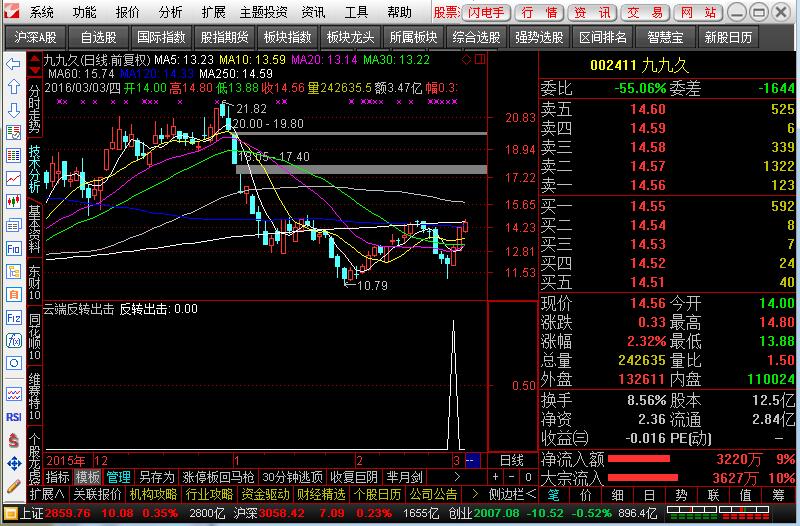800x526 pixels.
Task: Apply the 张停板回马枪 indicator template
Action: [218, 477]
